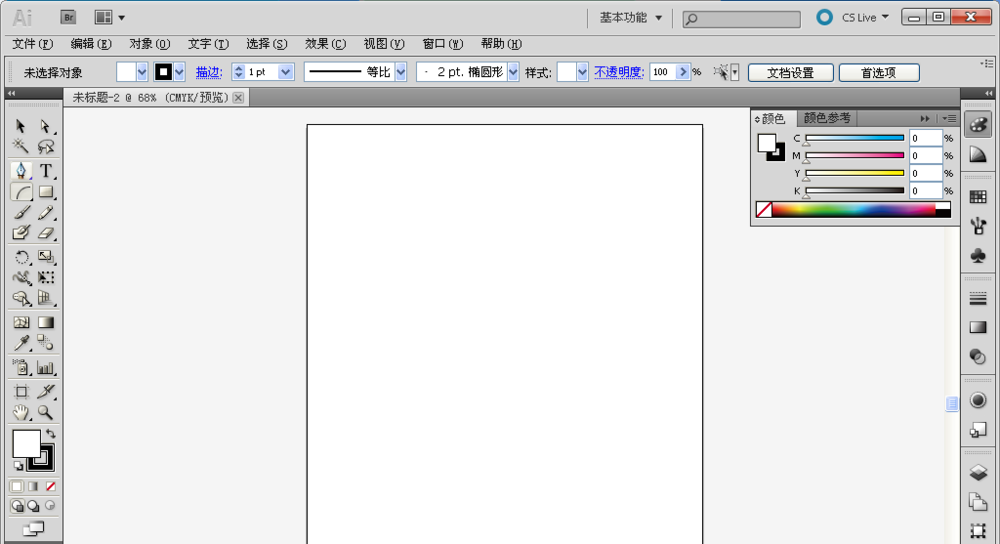
Task: Select the Perspective Grid tool
Action: pyautogui.click(x=45, y=298)
